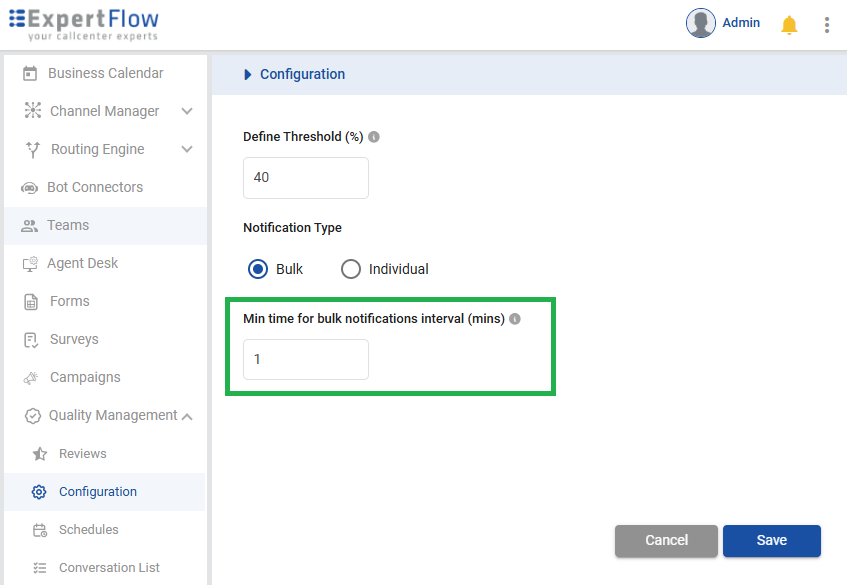Open the Reviews menu item
The width and height of the screenshot is (847, 588).
(82, 454)
